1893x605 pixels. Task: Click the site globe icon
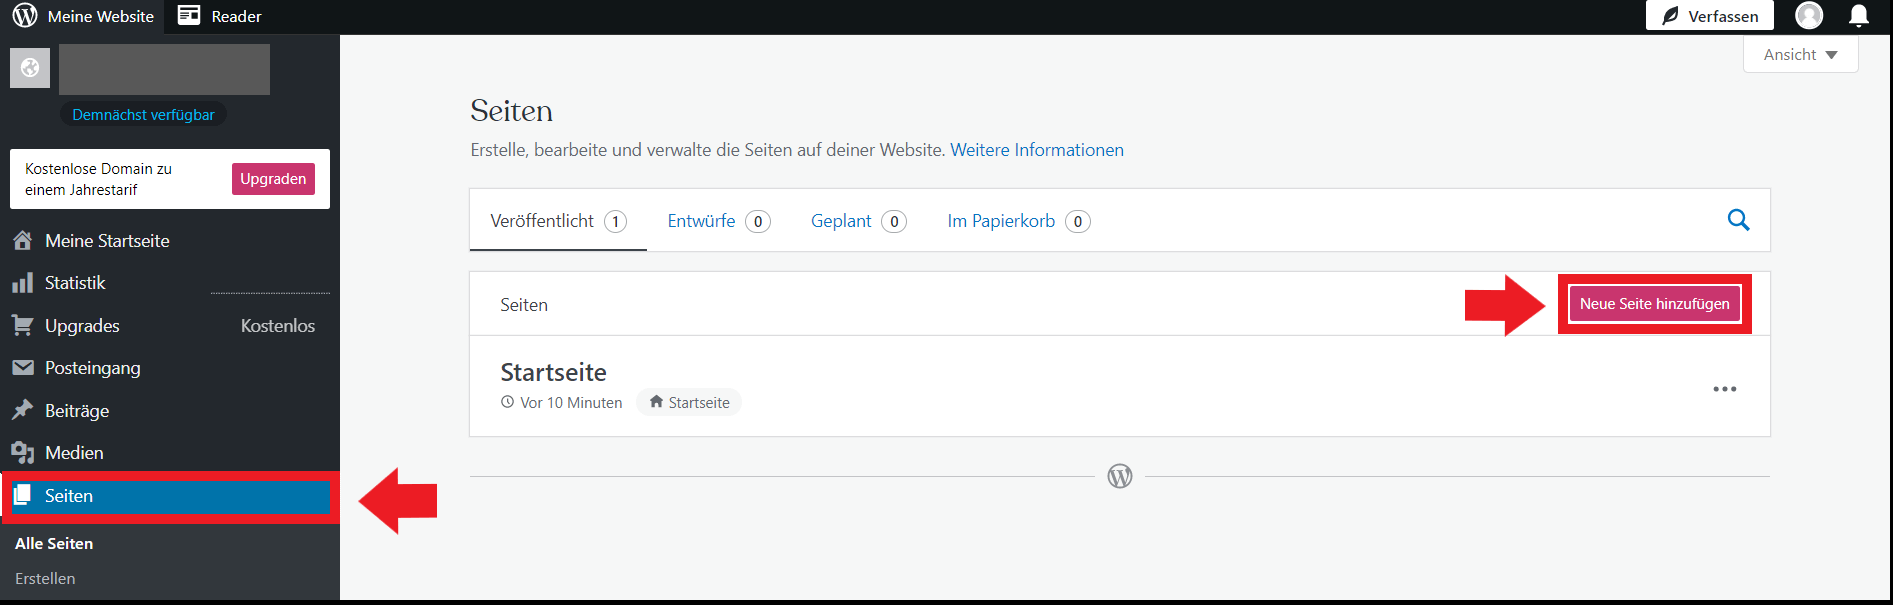(30, 68)
